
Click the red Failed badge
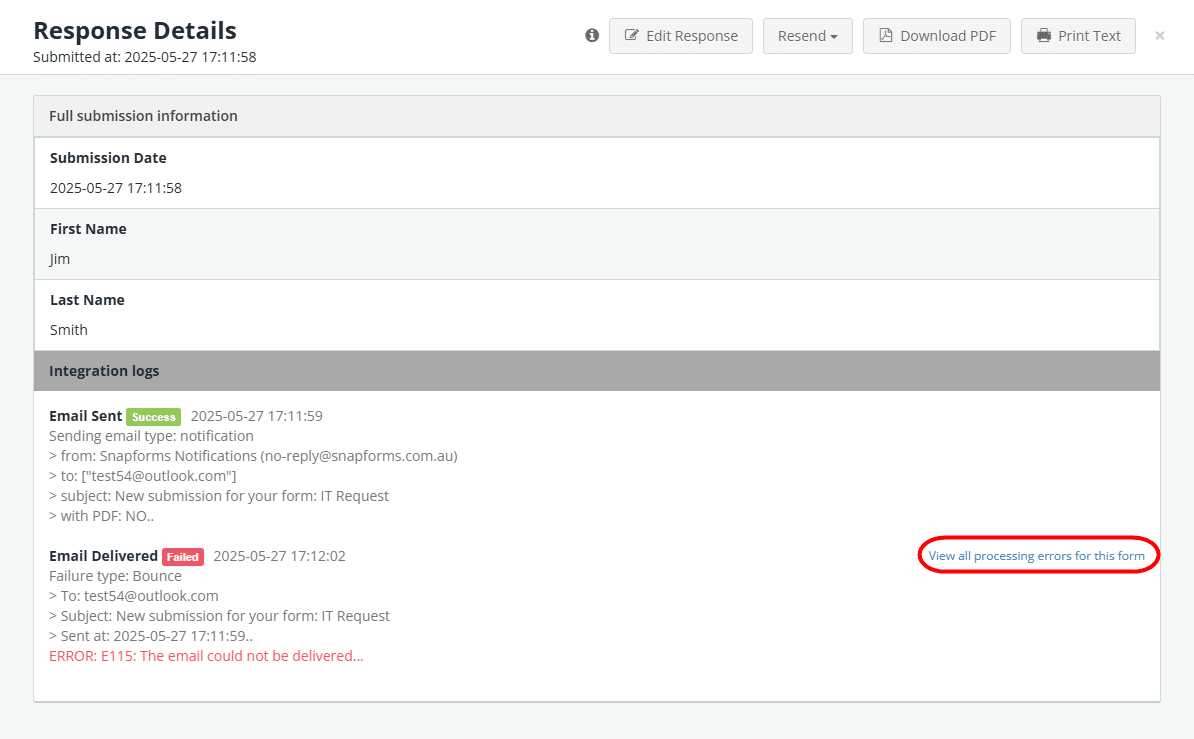(x=183, y=557)
